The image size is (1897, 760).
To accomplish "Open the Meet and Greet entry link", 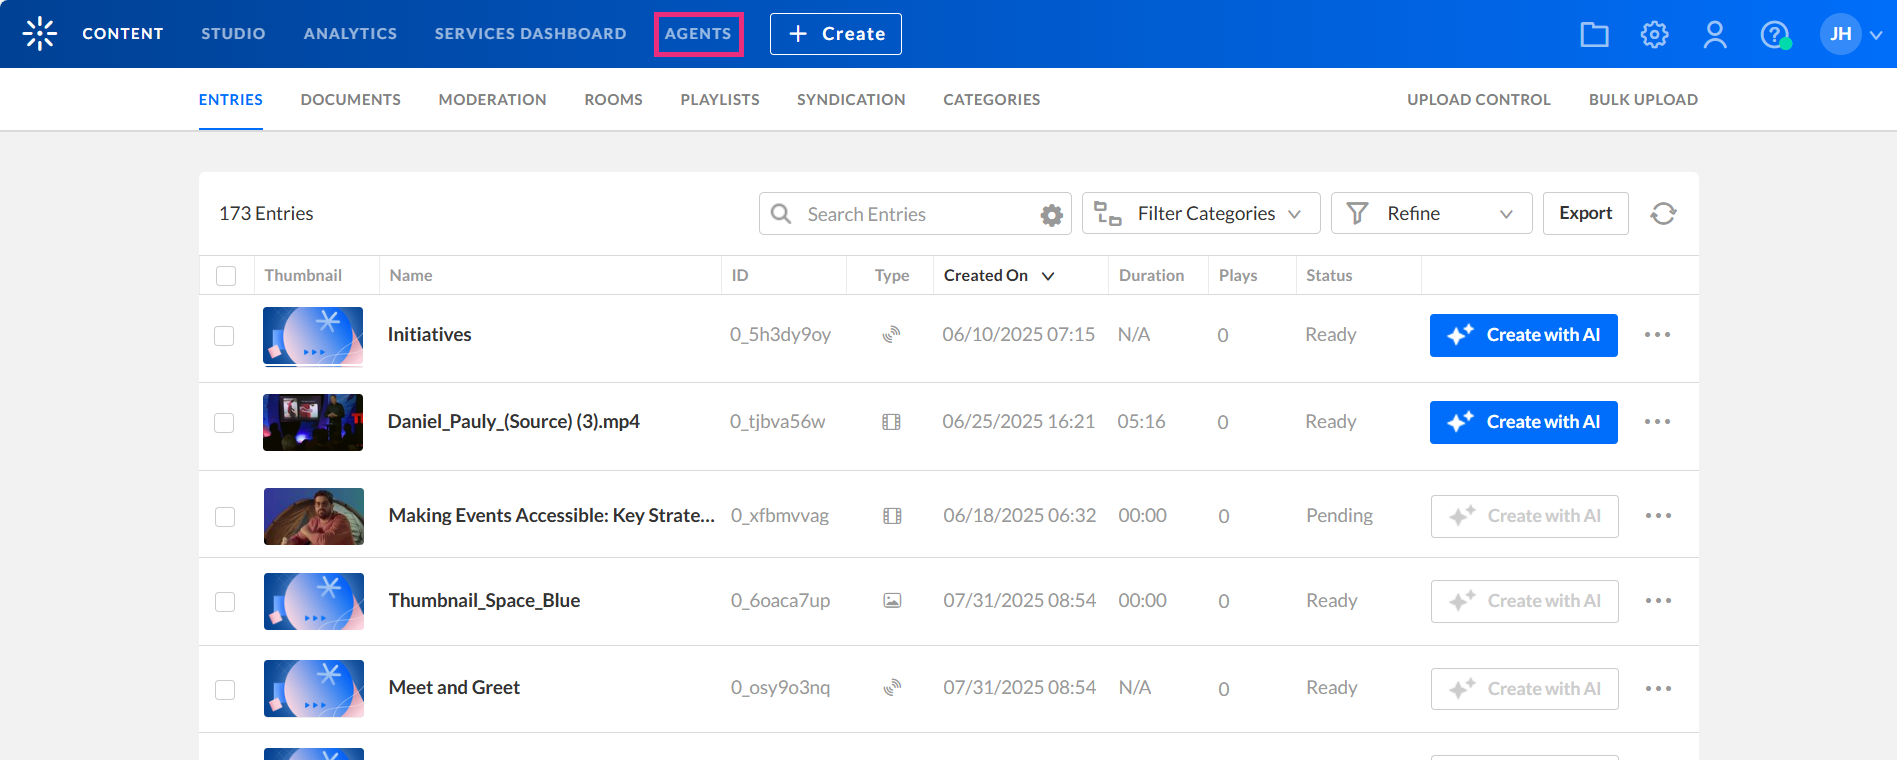I will (454, 688).
